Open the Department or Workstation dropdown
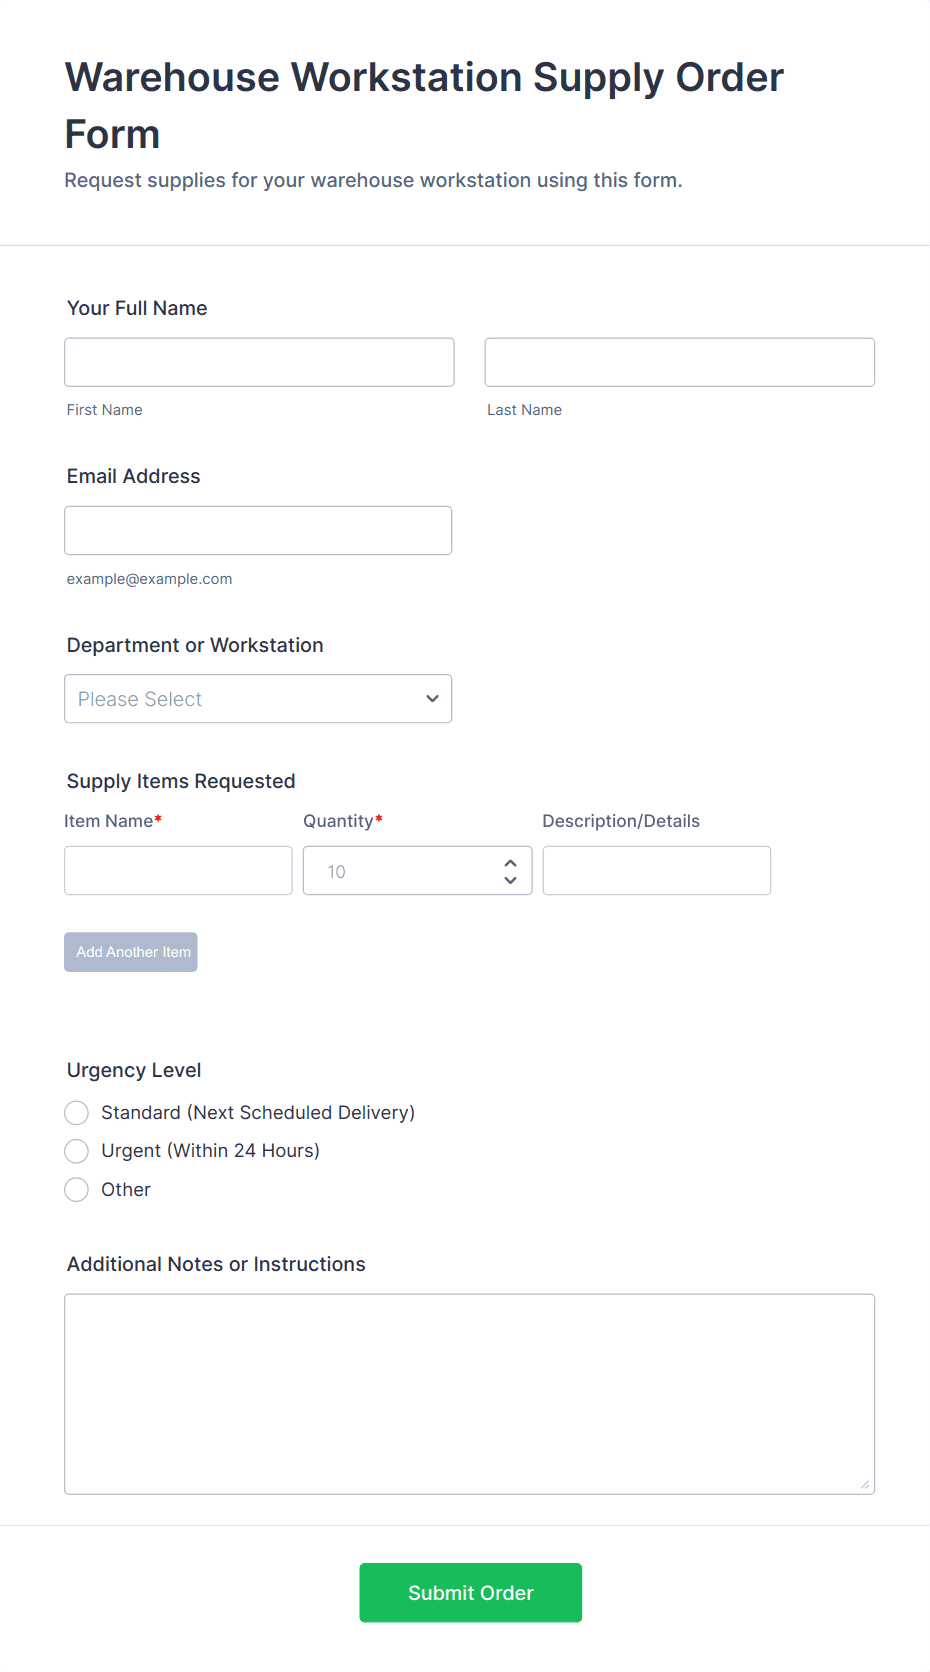Image resolution: width=930 pixels, height=1672 pixels. click(x=258, y=699)
